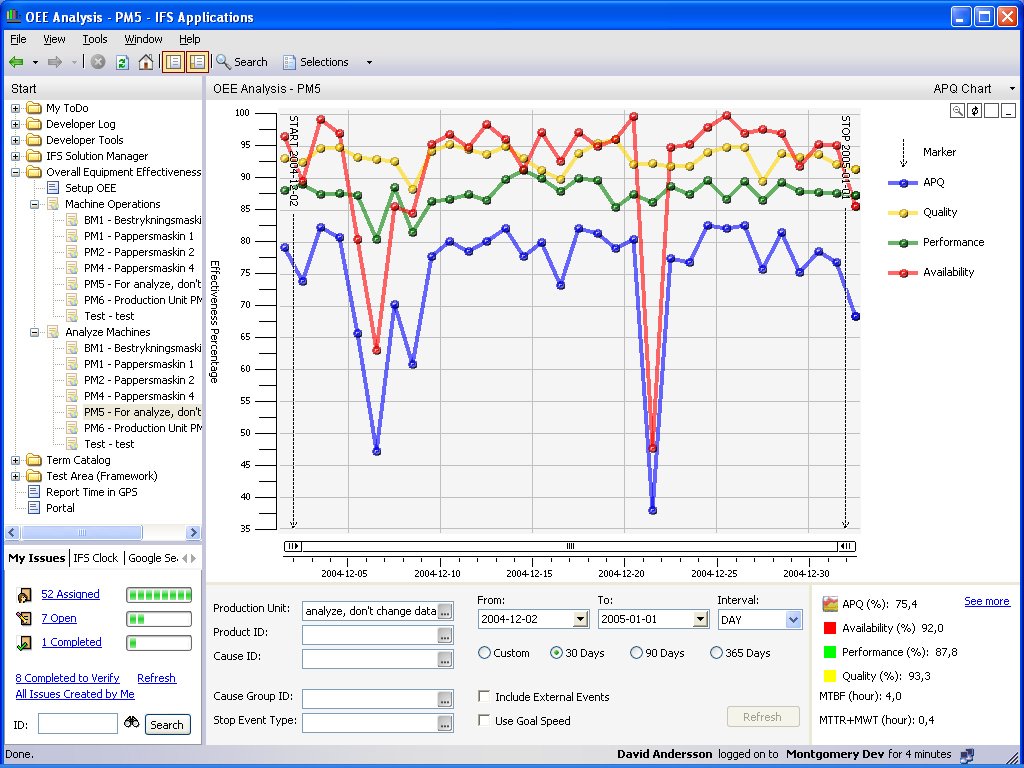
Task: Open the From date dropdown
Action: pos(580,619)
